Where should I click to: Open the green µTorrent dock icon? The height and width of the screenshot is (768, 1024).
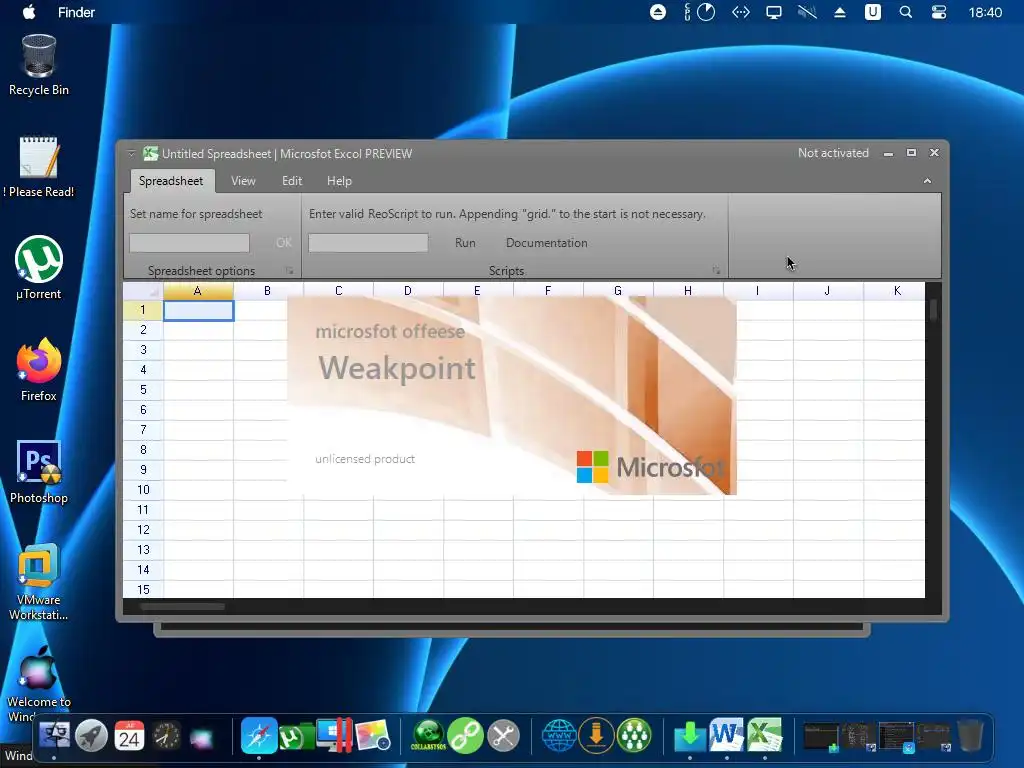[x=296, y=737]
